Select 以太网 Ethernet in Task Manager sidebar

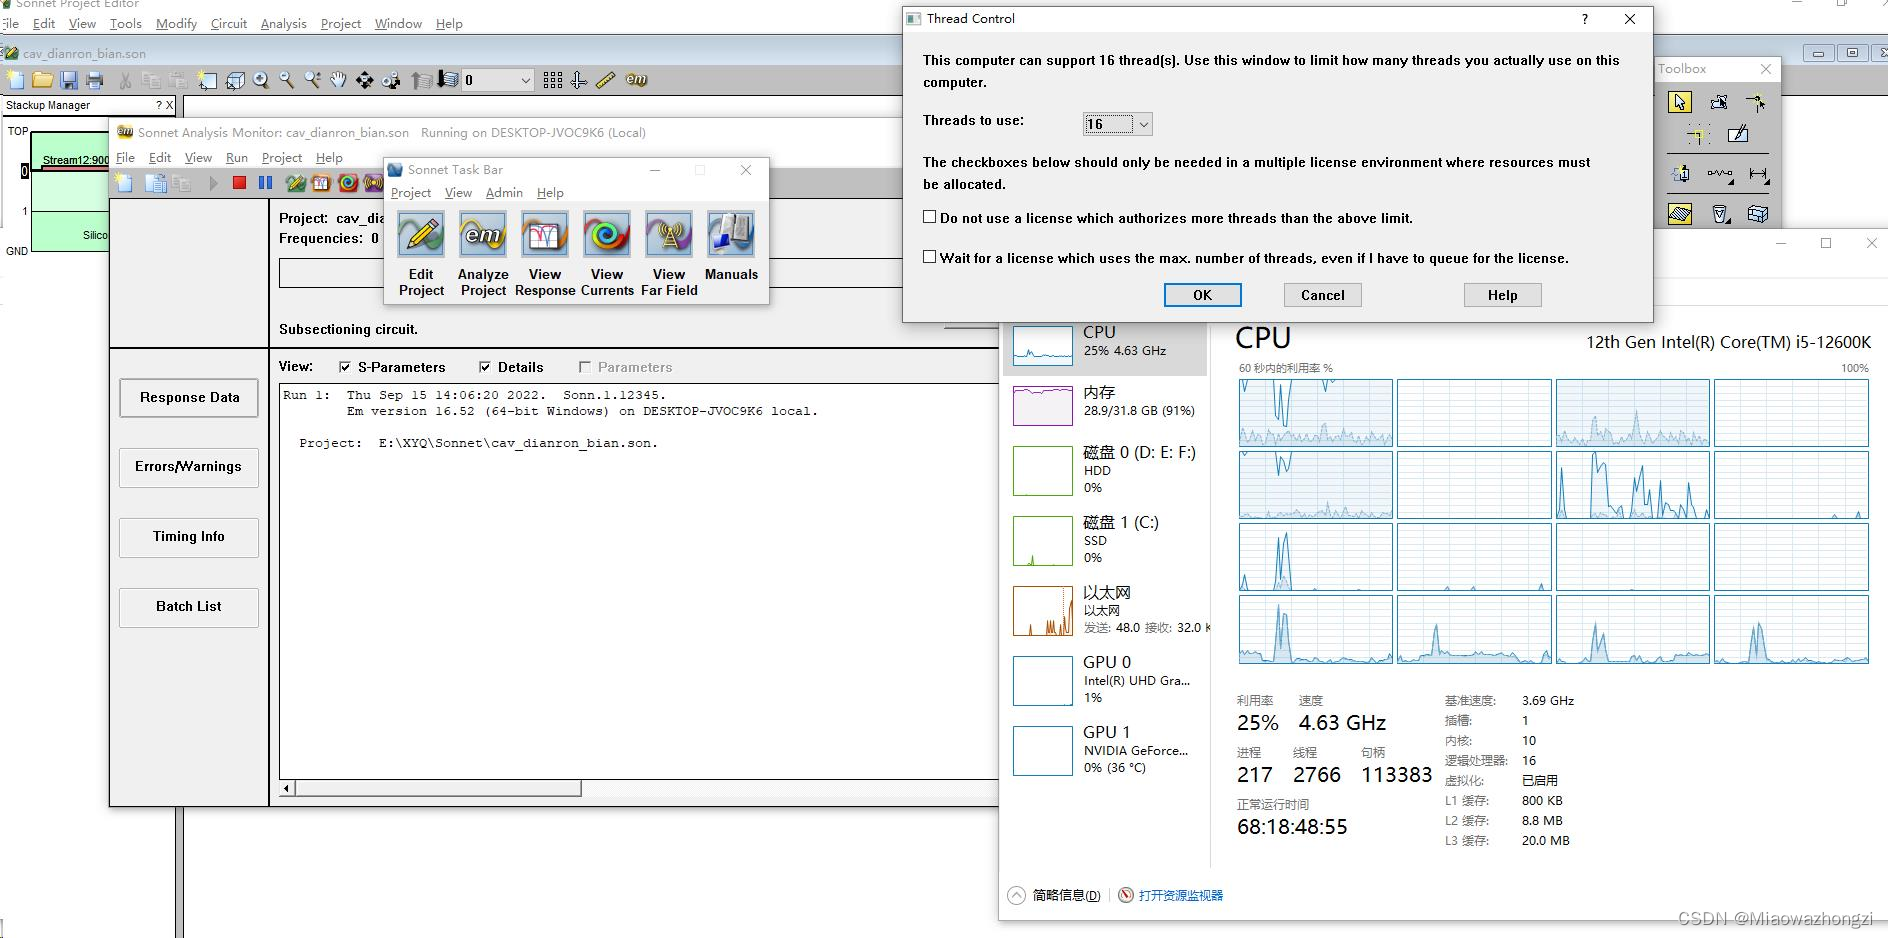click(x=1105, y=610)
